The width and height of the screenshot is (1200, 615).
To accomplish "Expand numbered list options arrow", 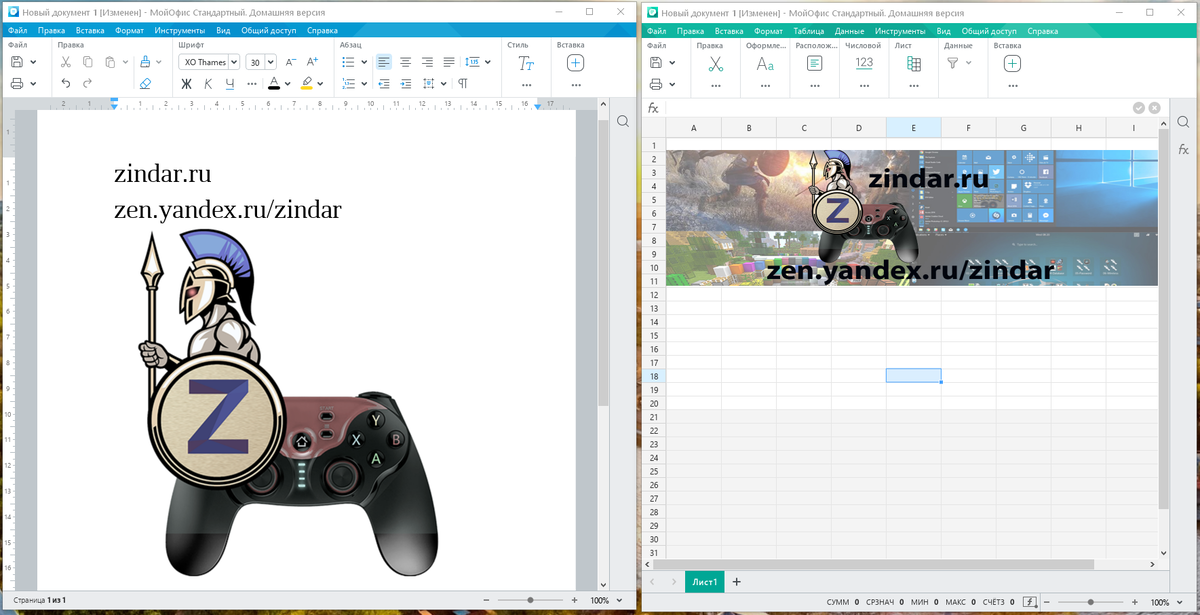I will (364, 84).
